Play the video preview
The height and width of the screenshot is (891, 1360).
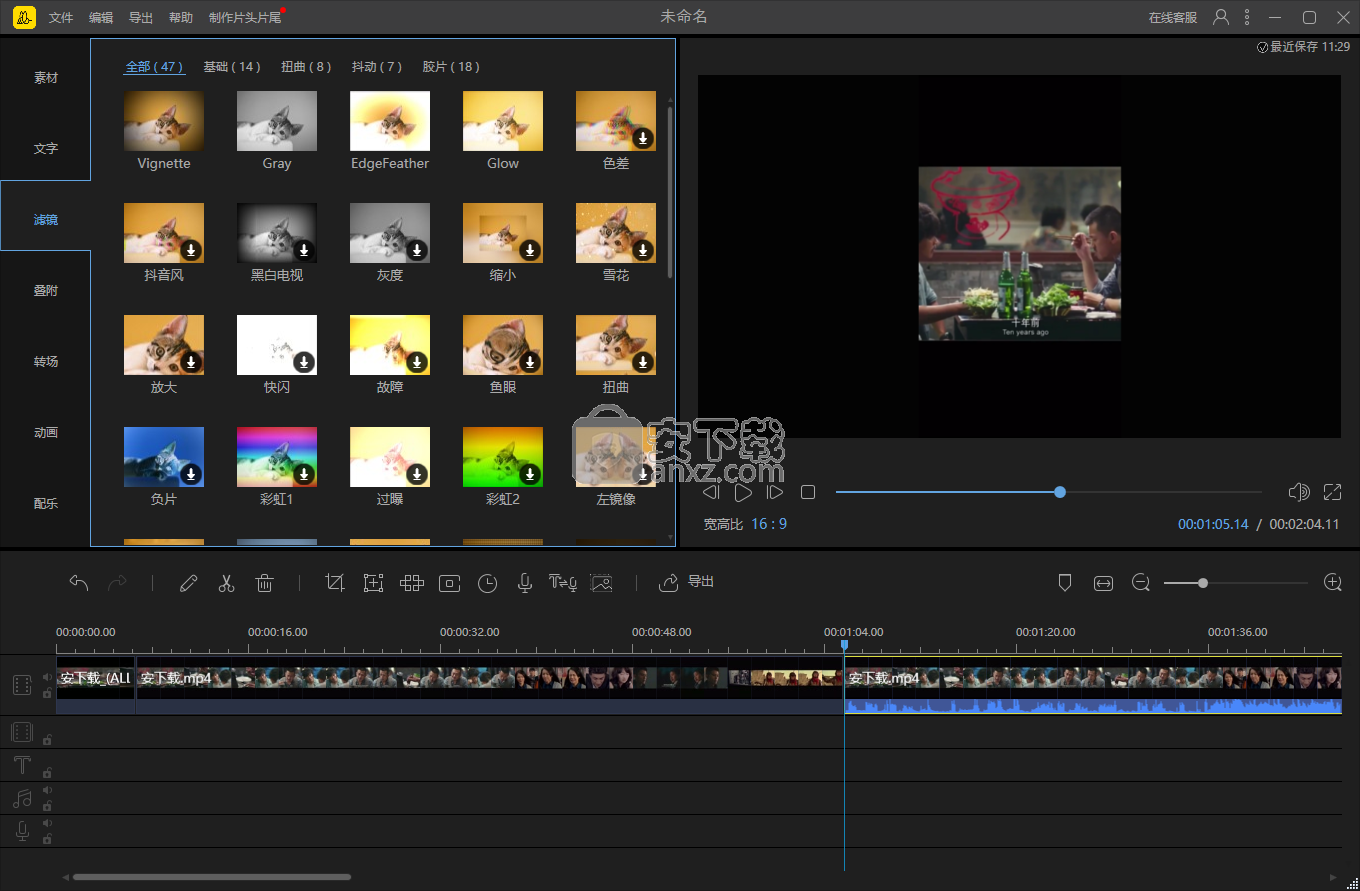tap(743, 492)
